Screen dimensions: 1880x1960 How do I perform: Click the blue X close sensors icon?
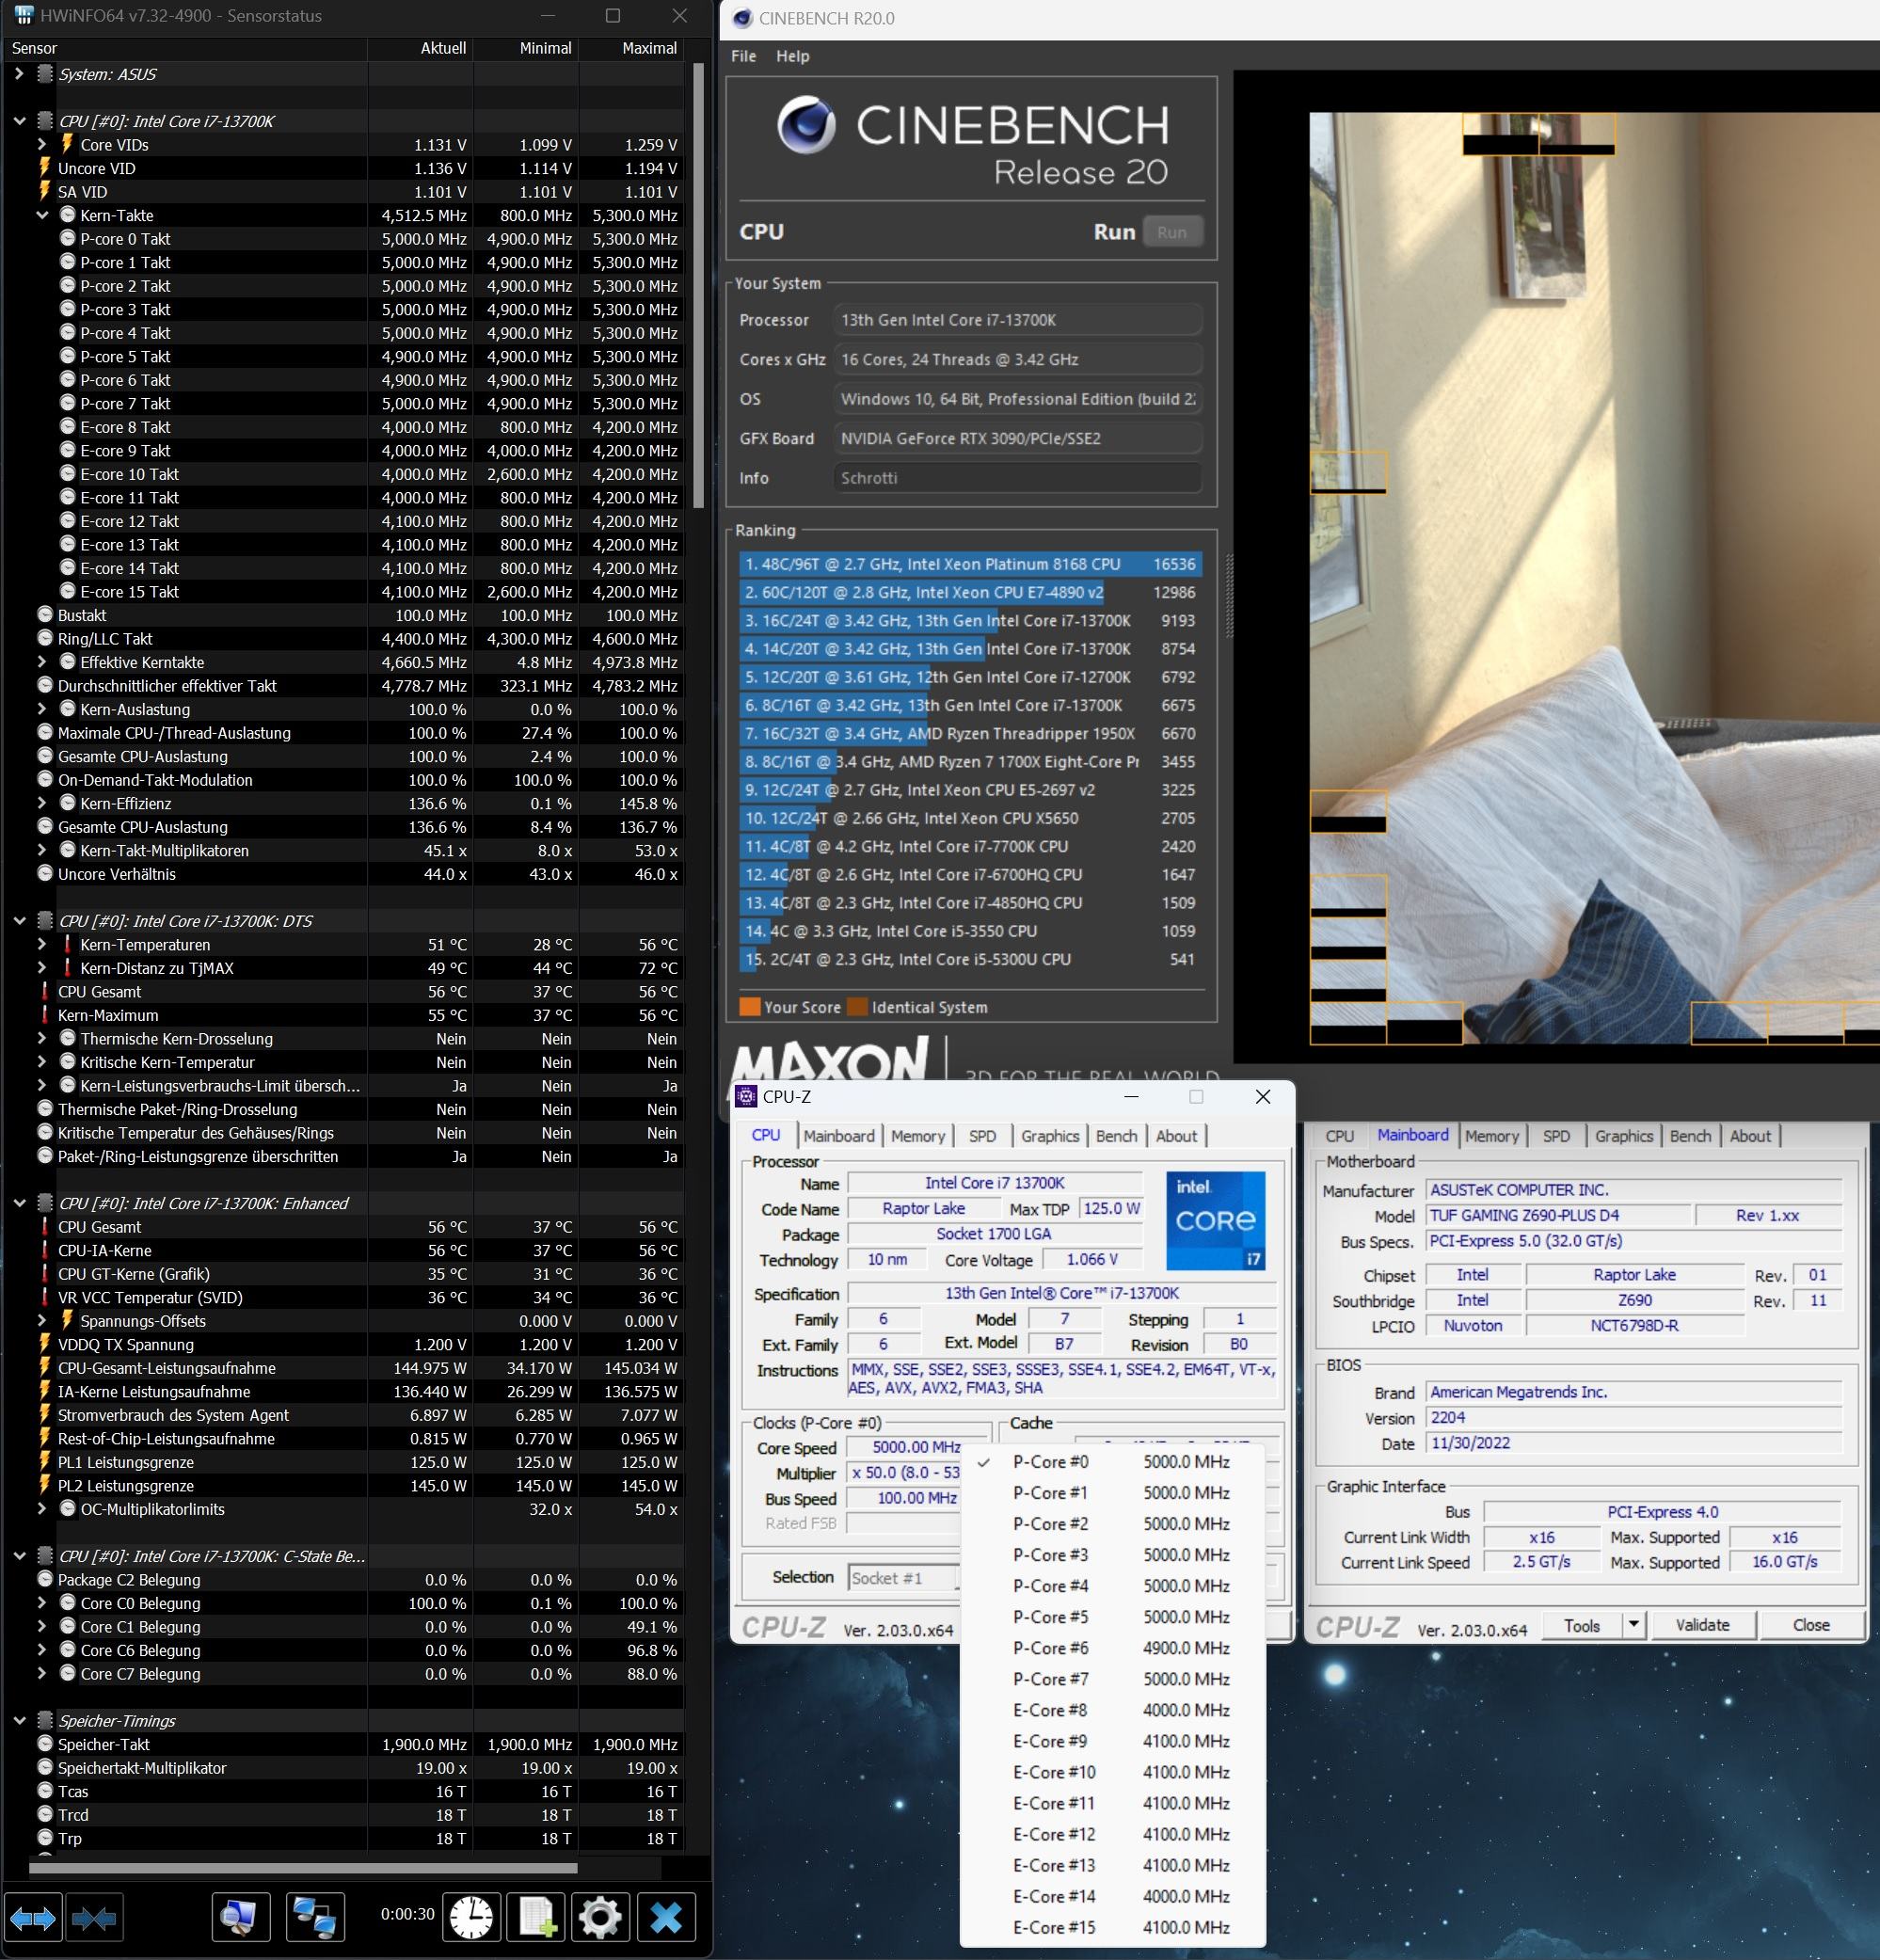[666, 1918]
